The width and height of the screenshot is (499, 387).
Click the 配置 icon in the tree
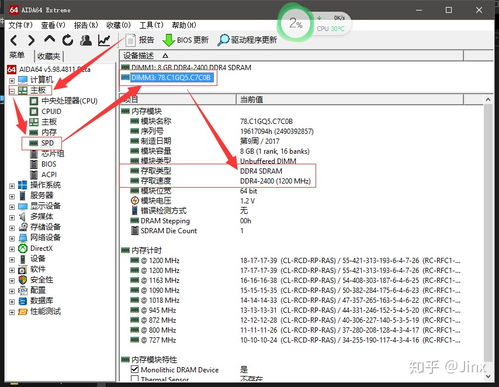pos(23,291)
